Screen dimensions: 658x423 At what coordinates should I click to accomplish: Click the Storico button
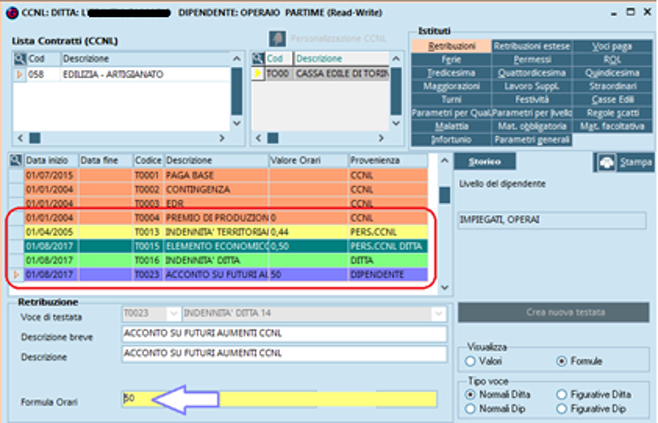click(485, 162)
